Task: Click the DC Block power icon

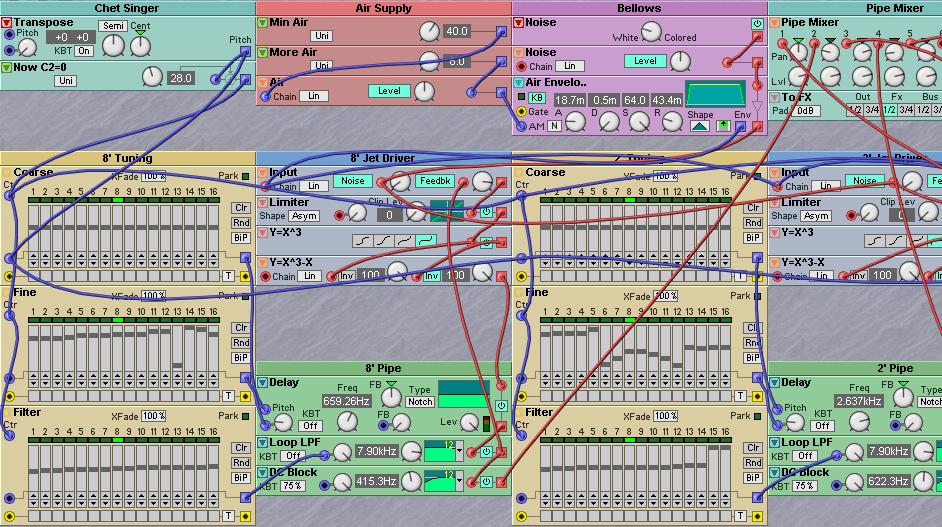Action: [486, 481]
